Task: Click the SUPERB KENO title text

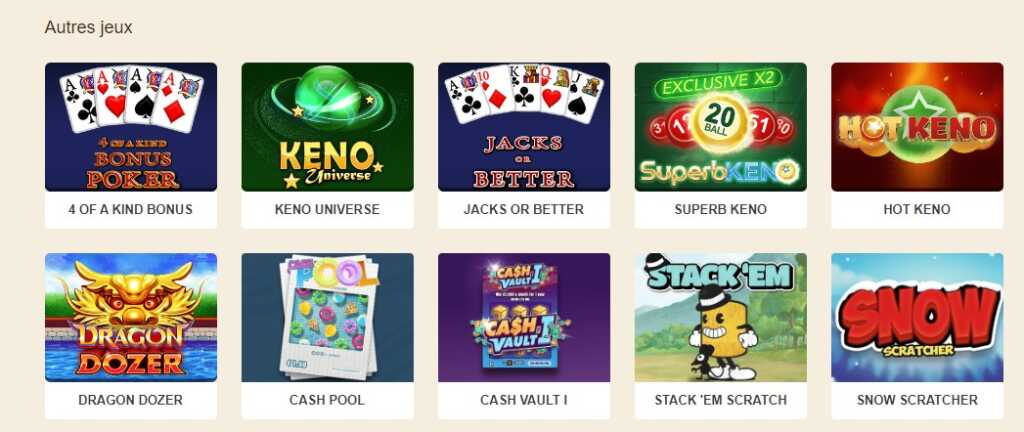Action: point(720,209)
